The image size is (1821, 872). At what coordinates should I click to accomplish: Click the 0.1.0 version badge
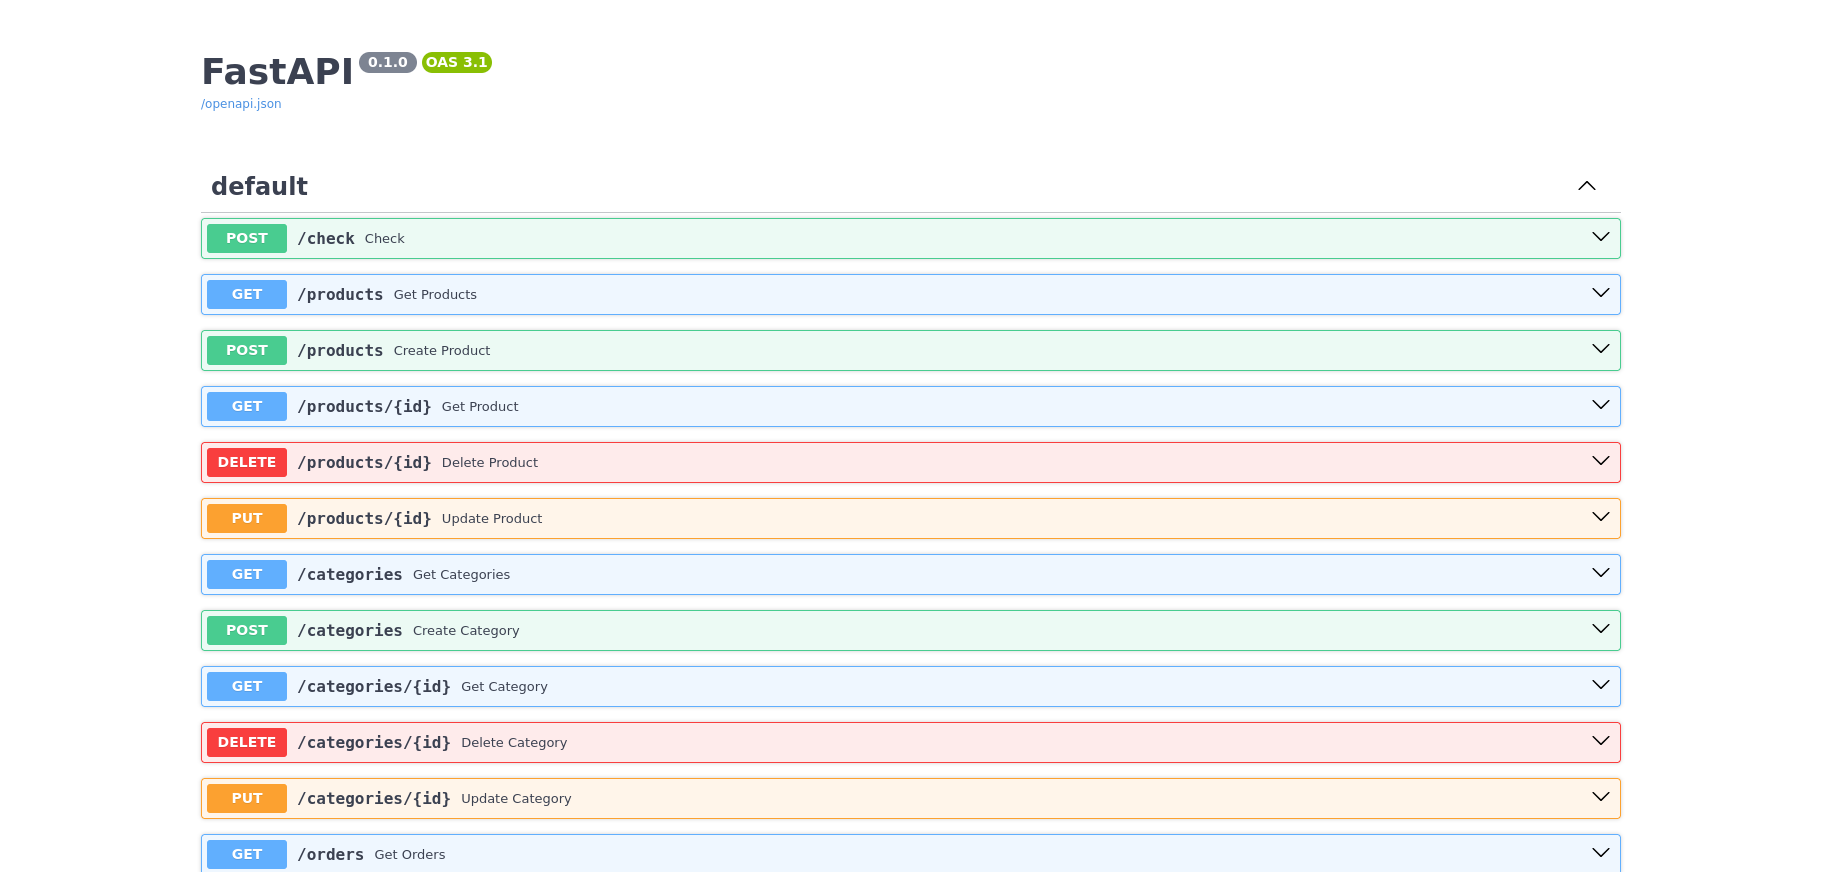[x=388, y=62]
